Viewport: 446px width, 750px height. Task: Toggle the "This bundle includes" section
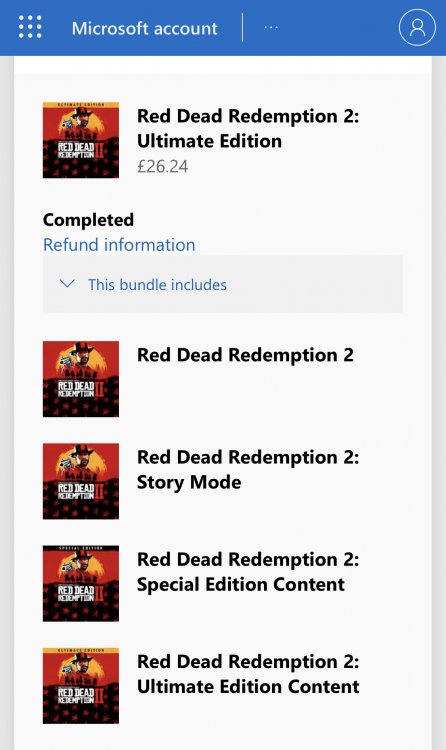click(223, 284)
